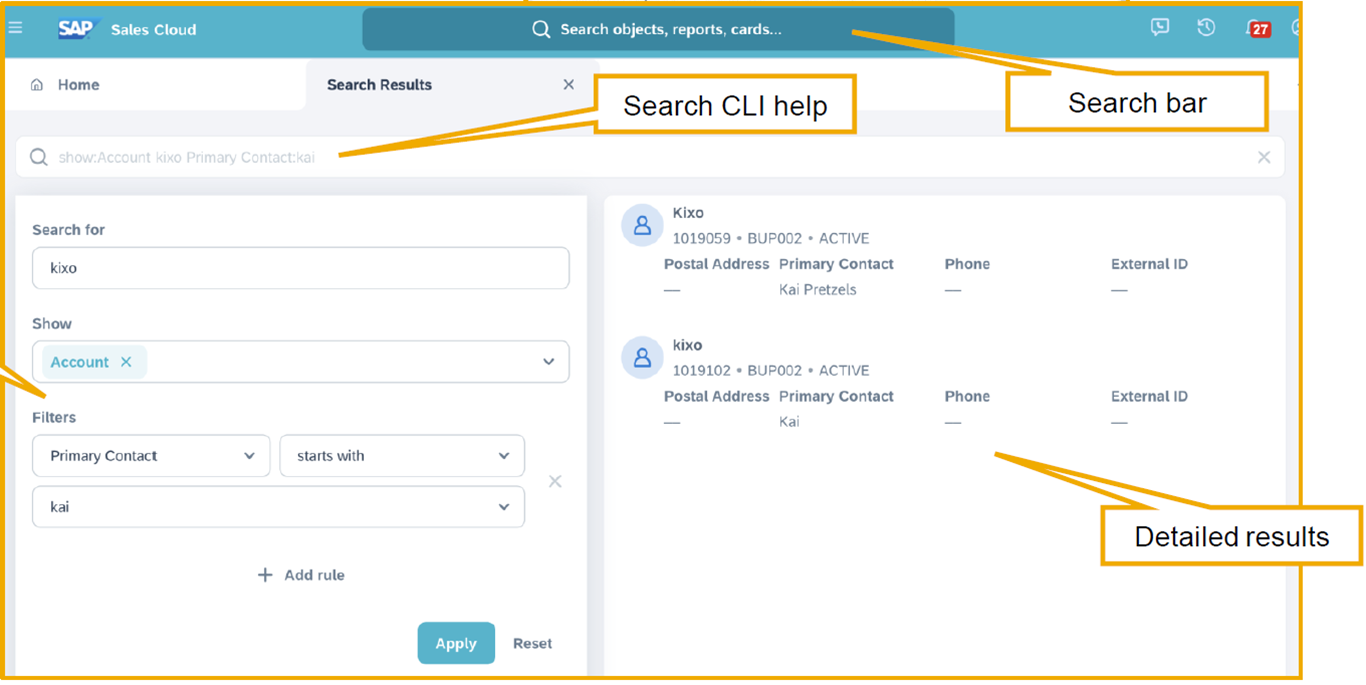Click the Account token label

(x=80, y=362)
